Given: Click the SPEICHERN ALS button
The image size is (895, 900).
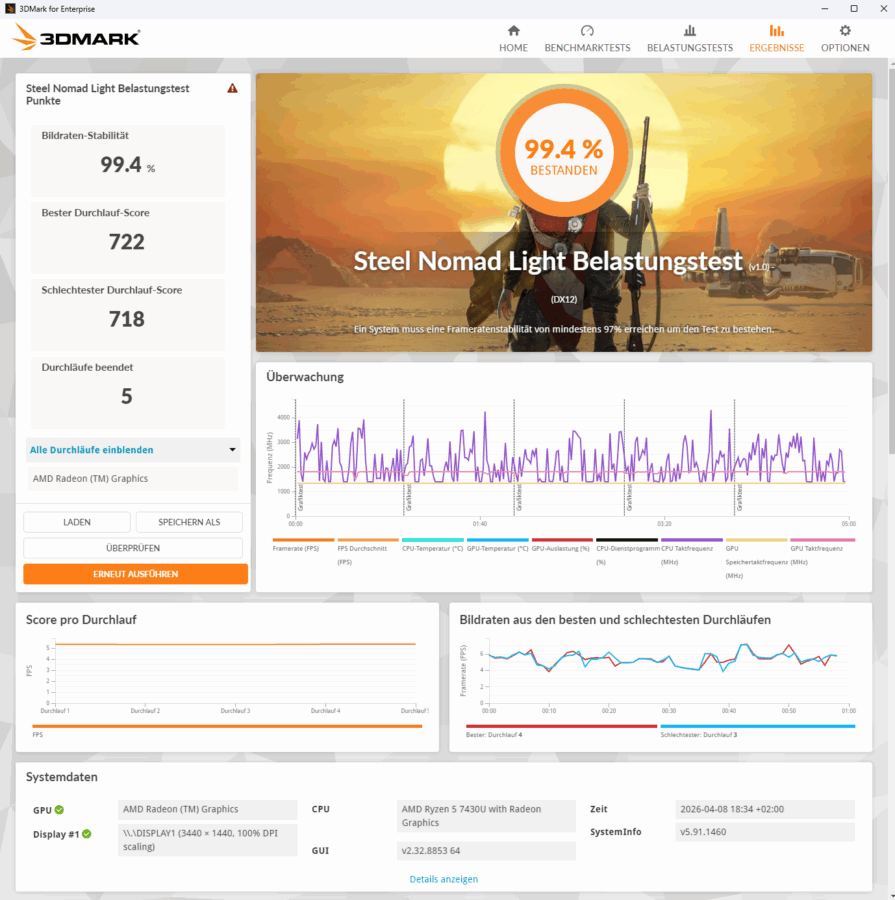Looking at the screenshot, I should pos(189,522).
